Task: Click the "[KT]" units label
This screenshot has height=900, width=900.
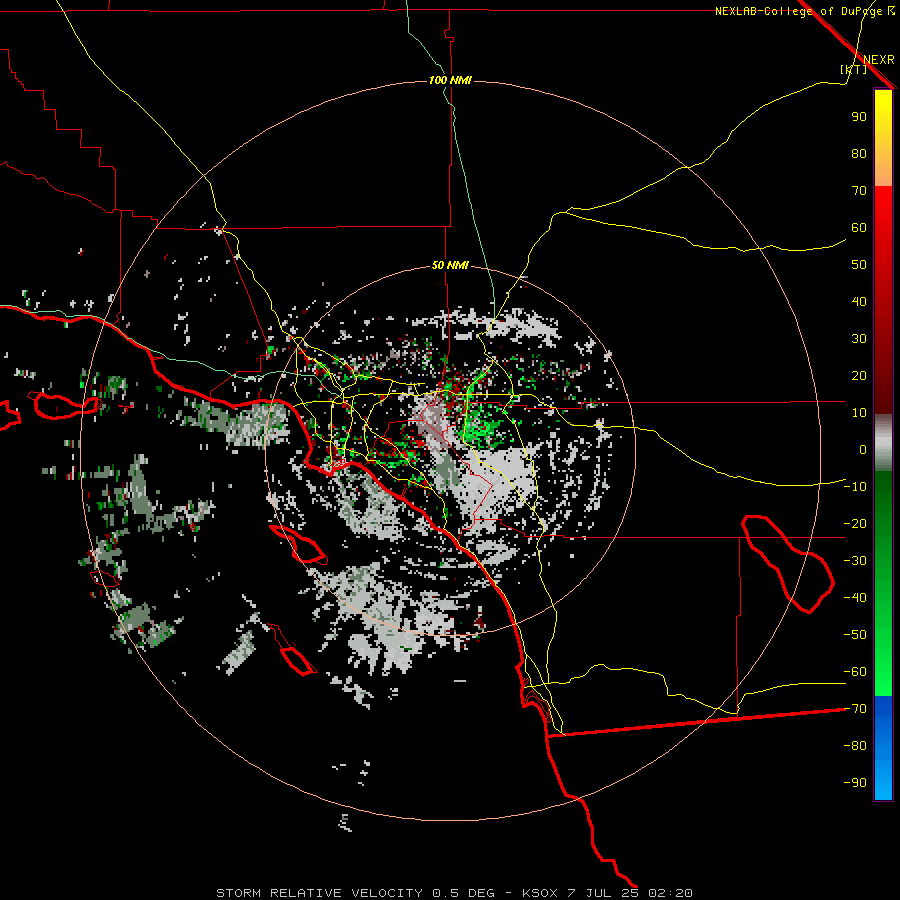Action: (x=854, y=69)
